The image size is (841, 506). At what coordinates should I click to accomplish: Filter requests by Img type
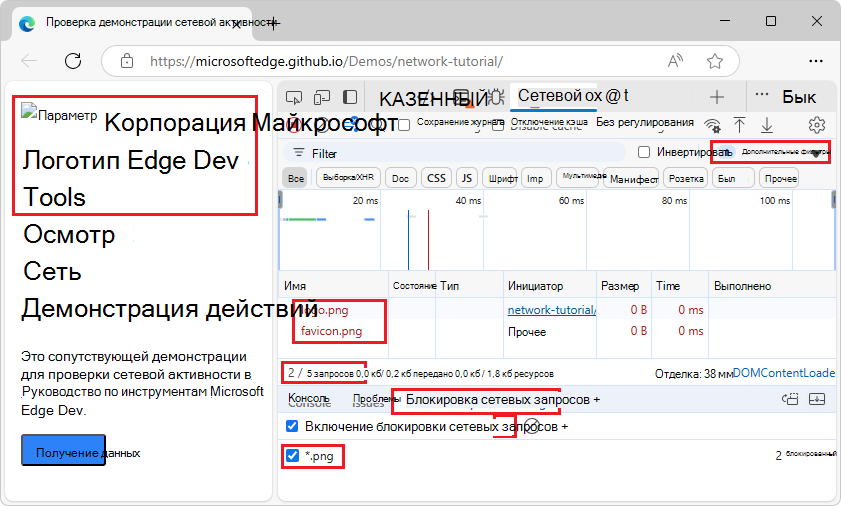click(x=535, y=178)
